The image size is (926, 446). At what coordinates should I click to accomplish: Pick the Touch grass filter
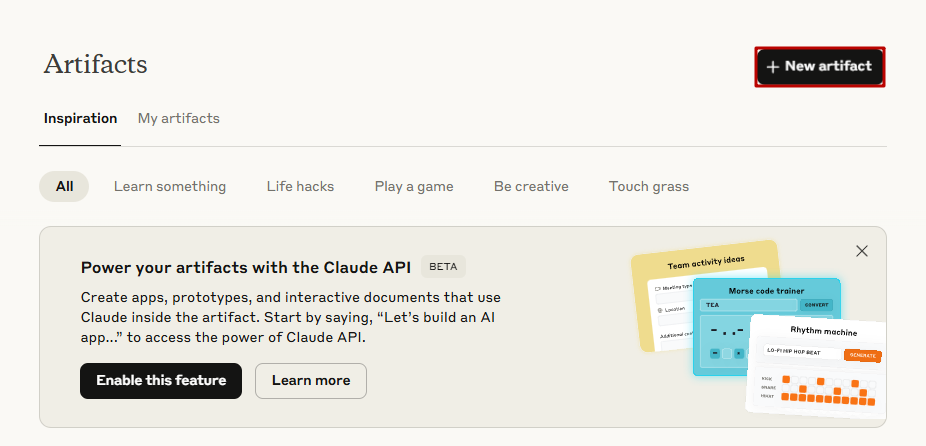[648, 187]
